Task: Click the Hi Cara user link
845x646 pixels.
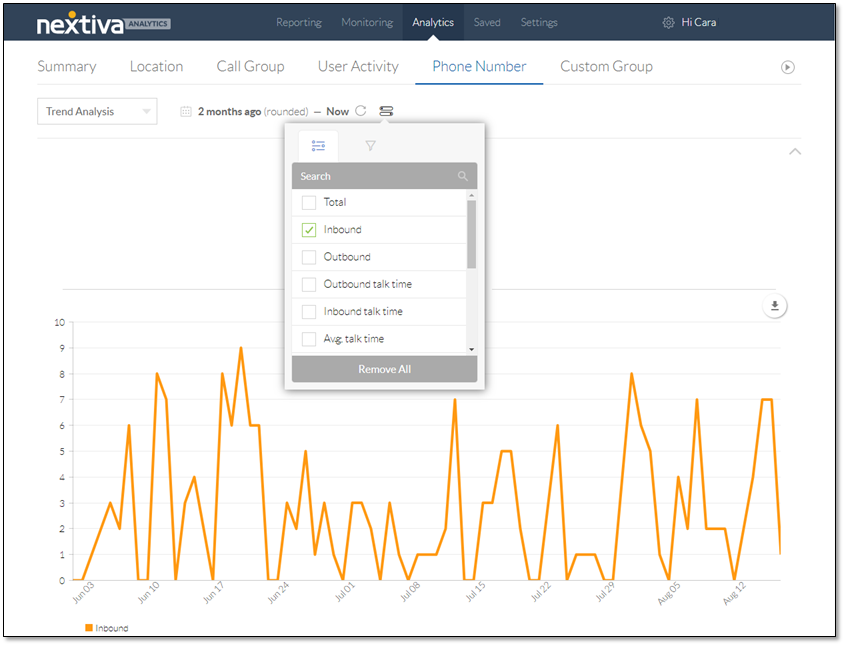Action: (x=698, y=23)
